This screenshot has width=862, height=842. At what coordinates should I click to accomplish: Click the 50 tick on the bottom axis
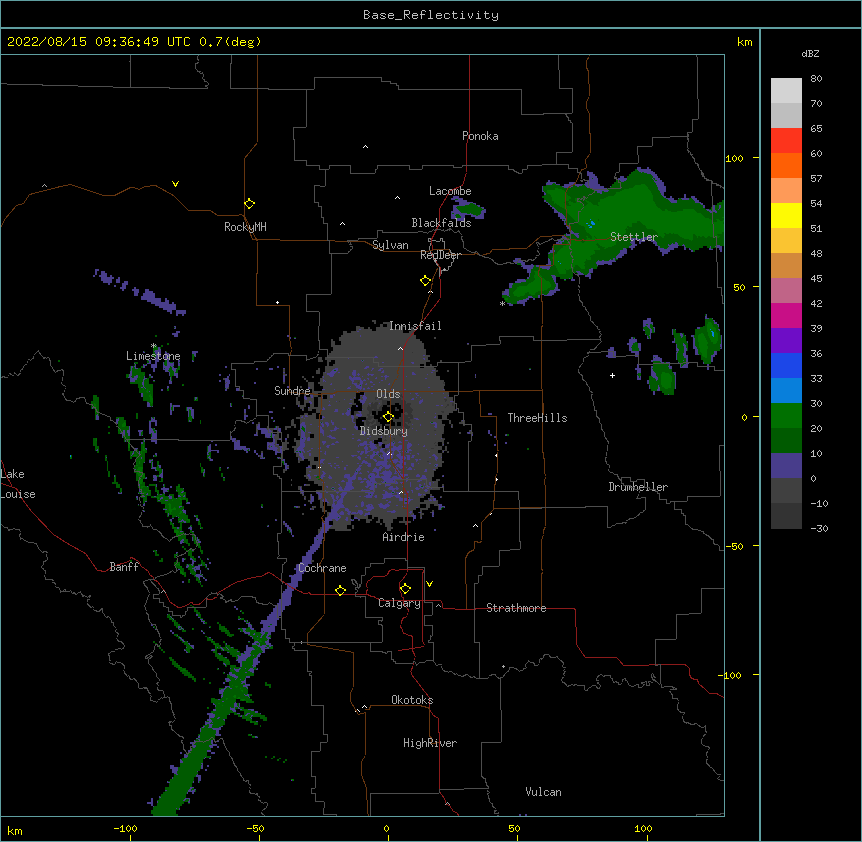point(514,828)
